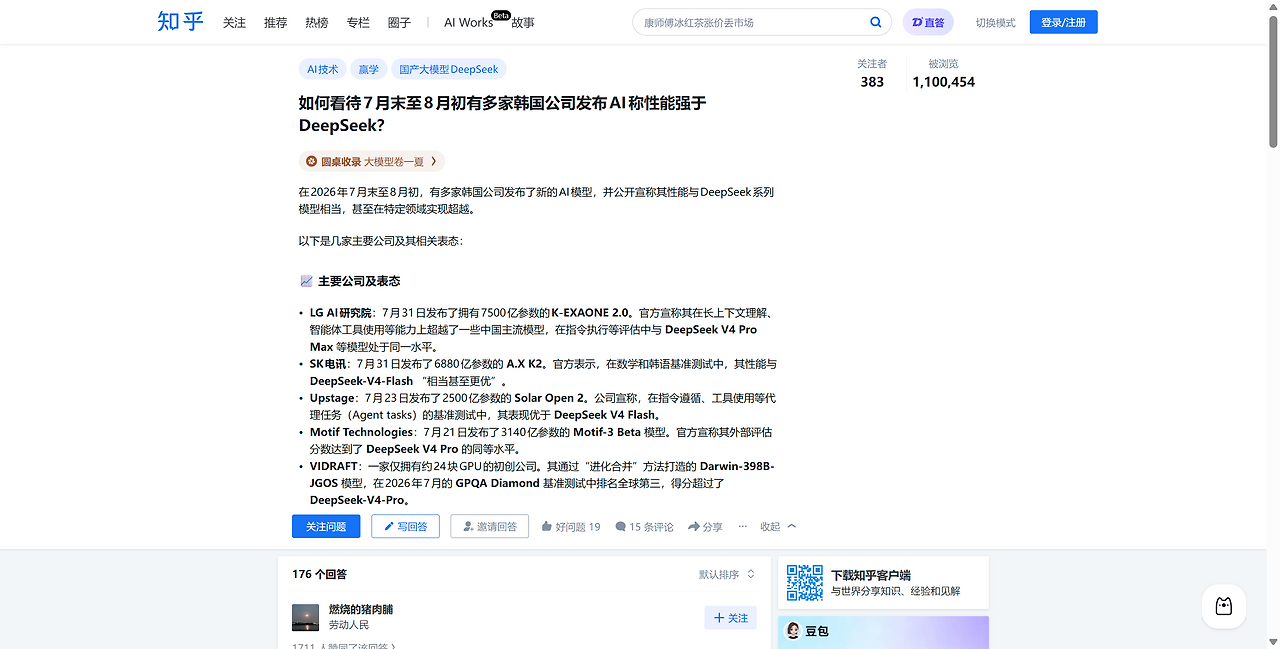Open the 15 条评论 comments
Viewport: 1280px width, 649px height.
[x=644, y=527]
